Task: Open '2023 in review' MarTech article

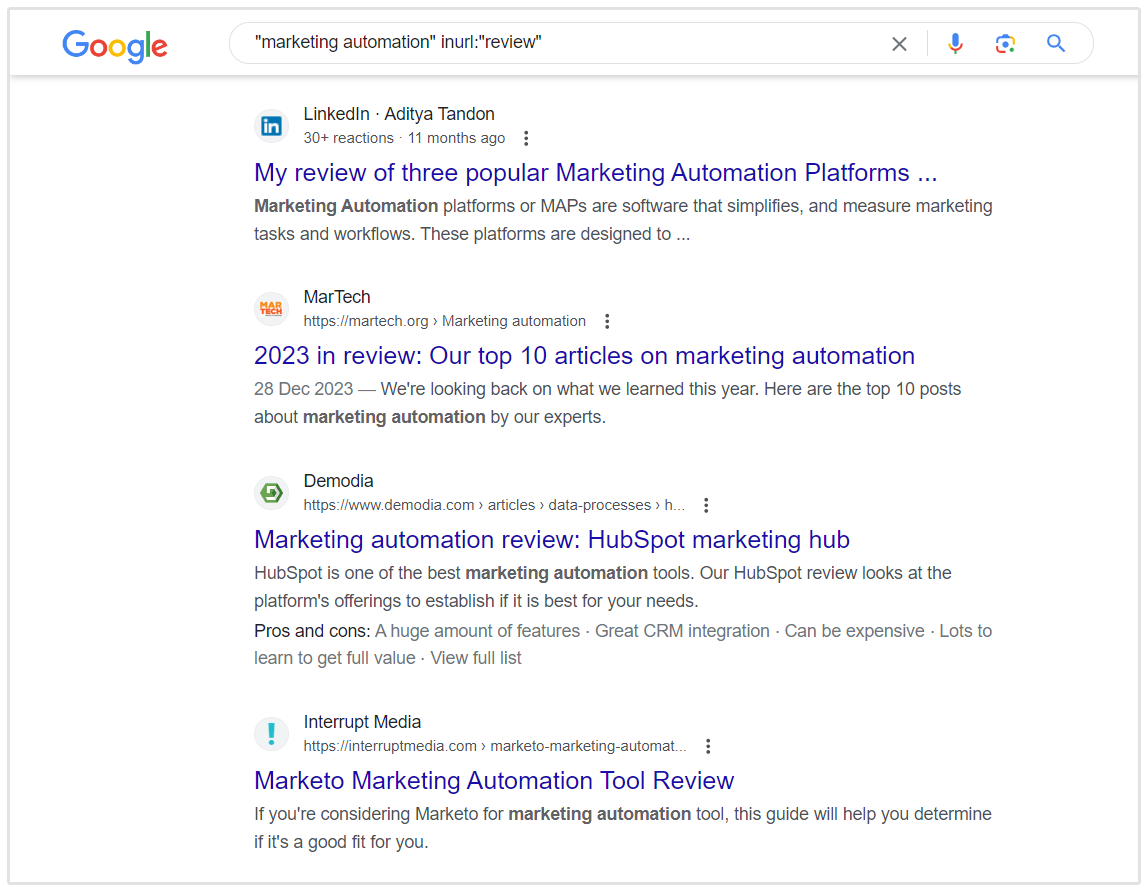Action: [584, 356]
